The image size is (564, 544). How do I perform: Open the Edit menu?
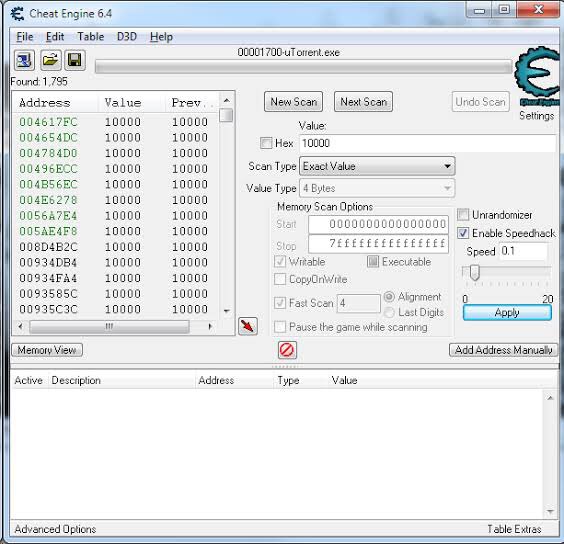coord(55,37)
